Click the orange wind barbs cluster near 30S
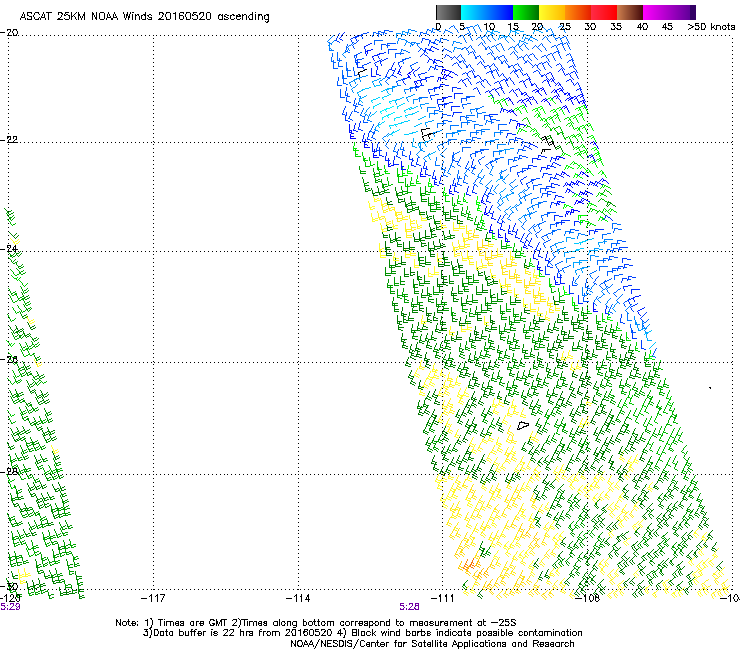 471,564
